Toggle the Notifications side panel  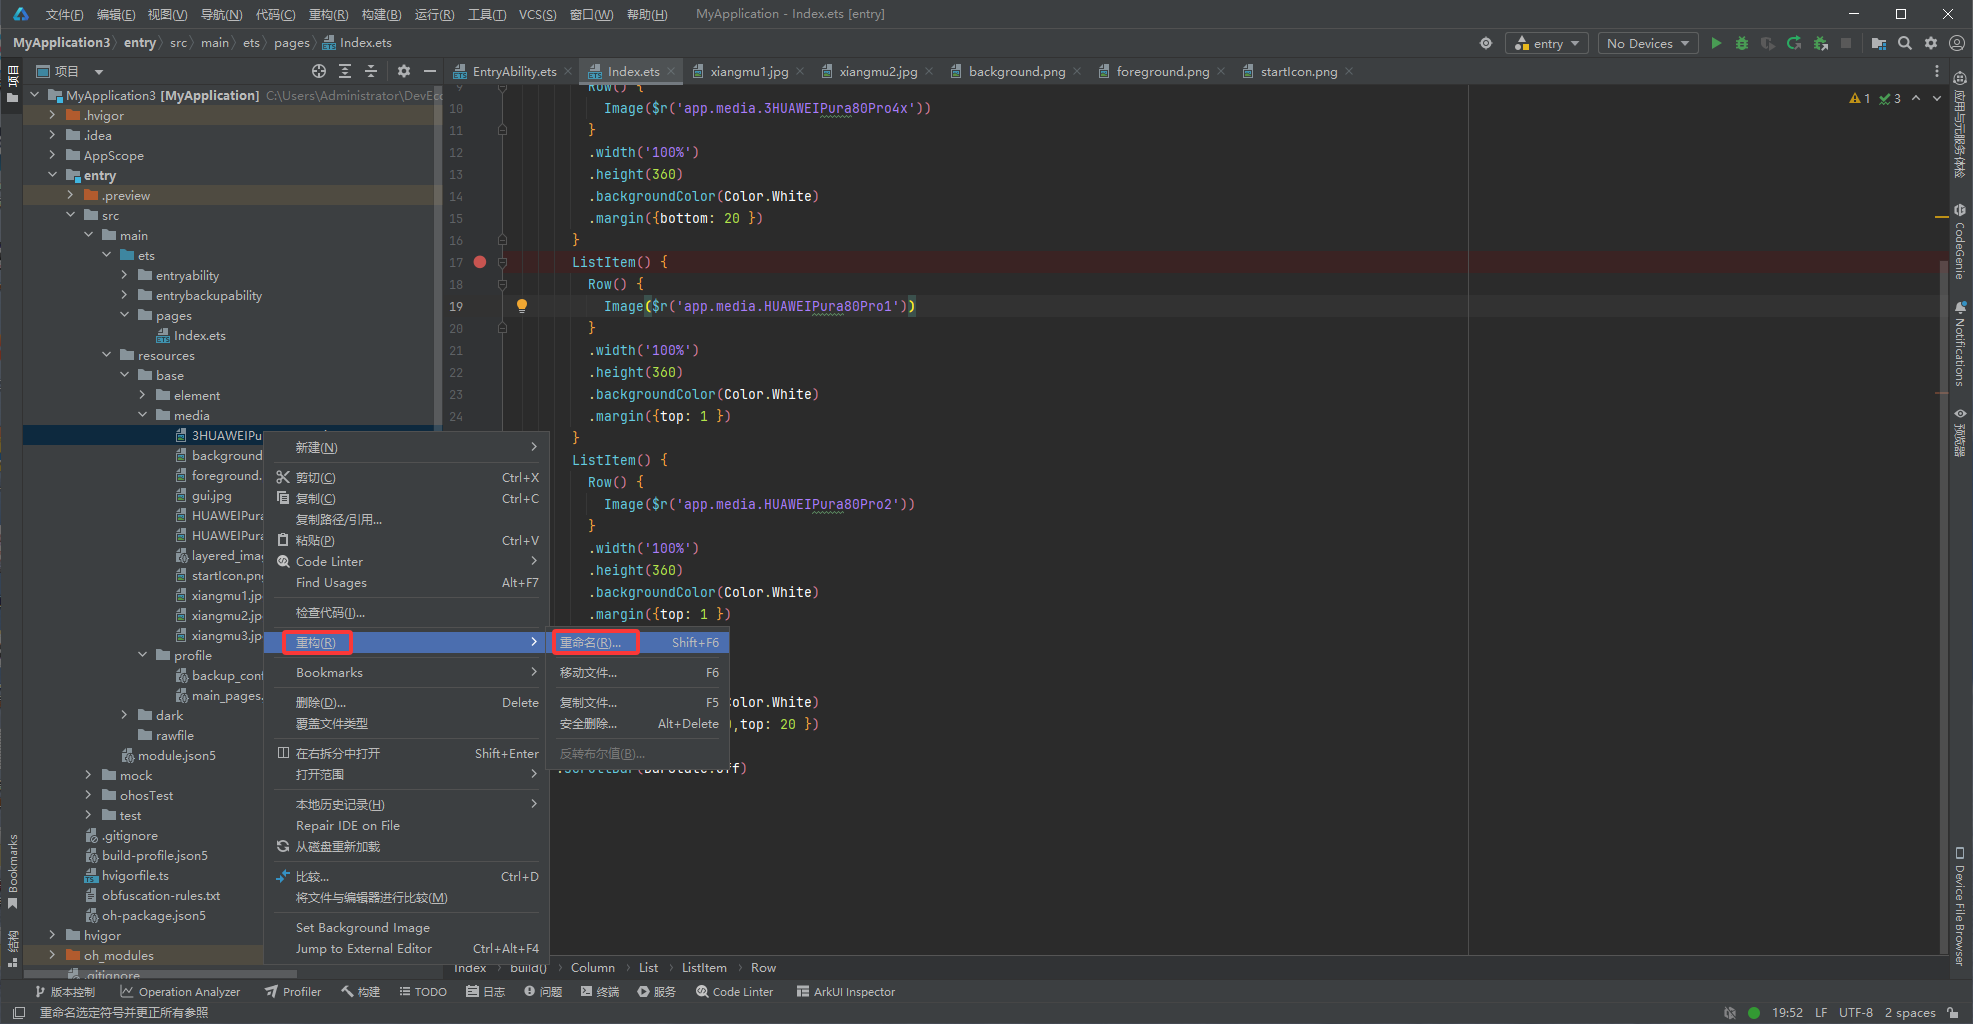[x=1960, y=343]
